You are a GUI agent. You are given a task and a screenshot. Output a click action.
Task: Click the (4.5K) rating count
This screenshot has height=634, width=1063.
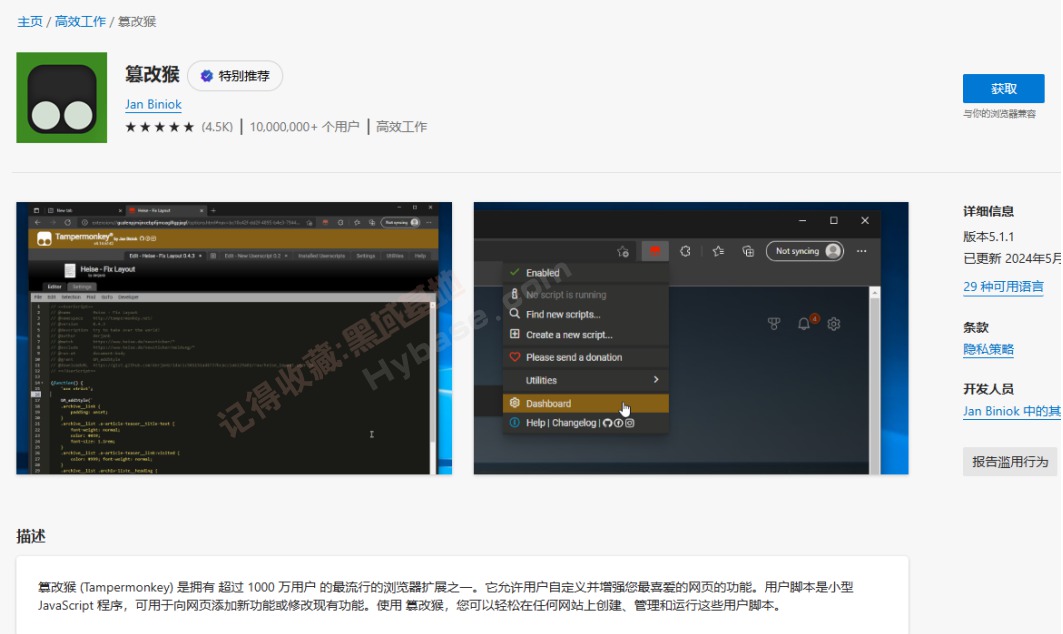coord(217,127)
